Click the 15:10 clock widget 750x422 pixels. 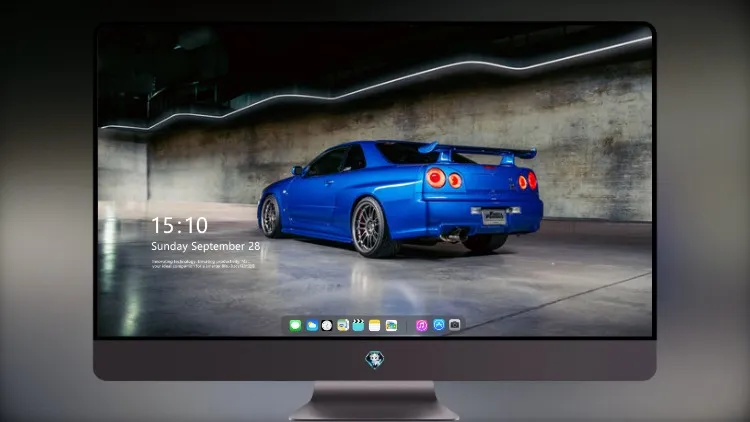(179, 225)
